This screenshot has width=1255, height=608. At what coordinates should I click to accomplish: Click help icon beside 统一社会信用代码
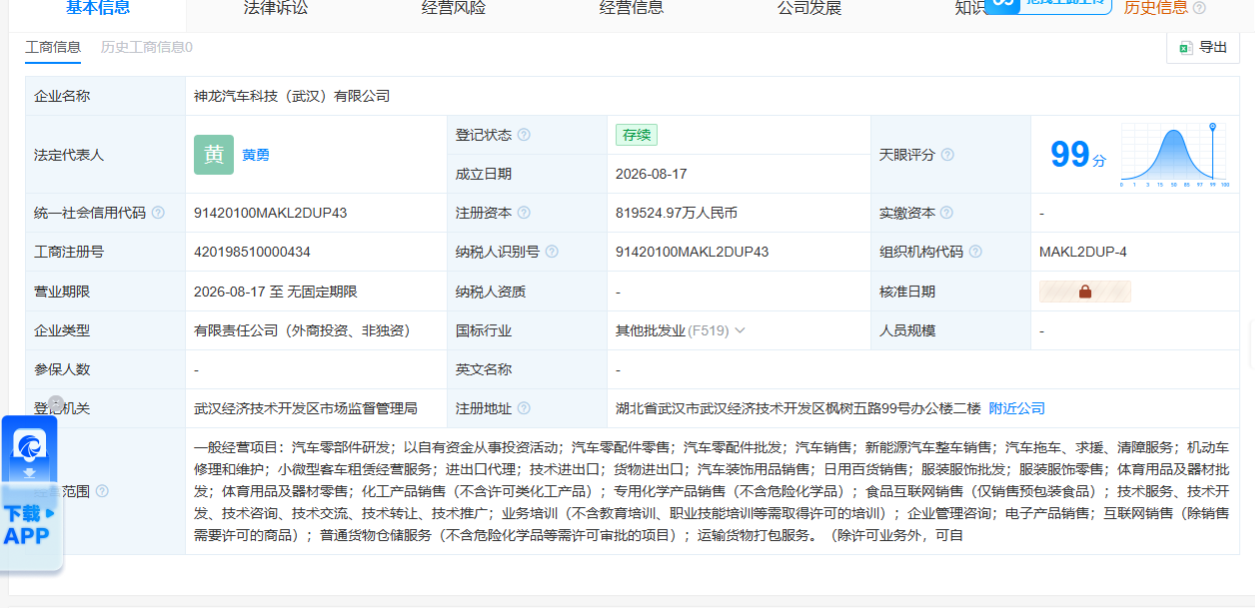tap(158, 213)
